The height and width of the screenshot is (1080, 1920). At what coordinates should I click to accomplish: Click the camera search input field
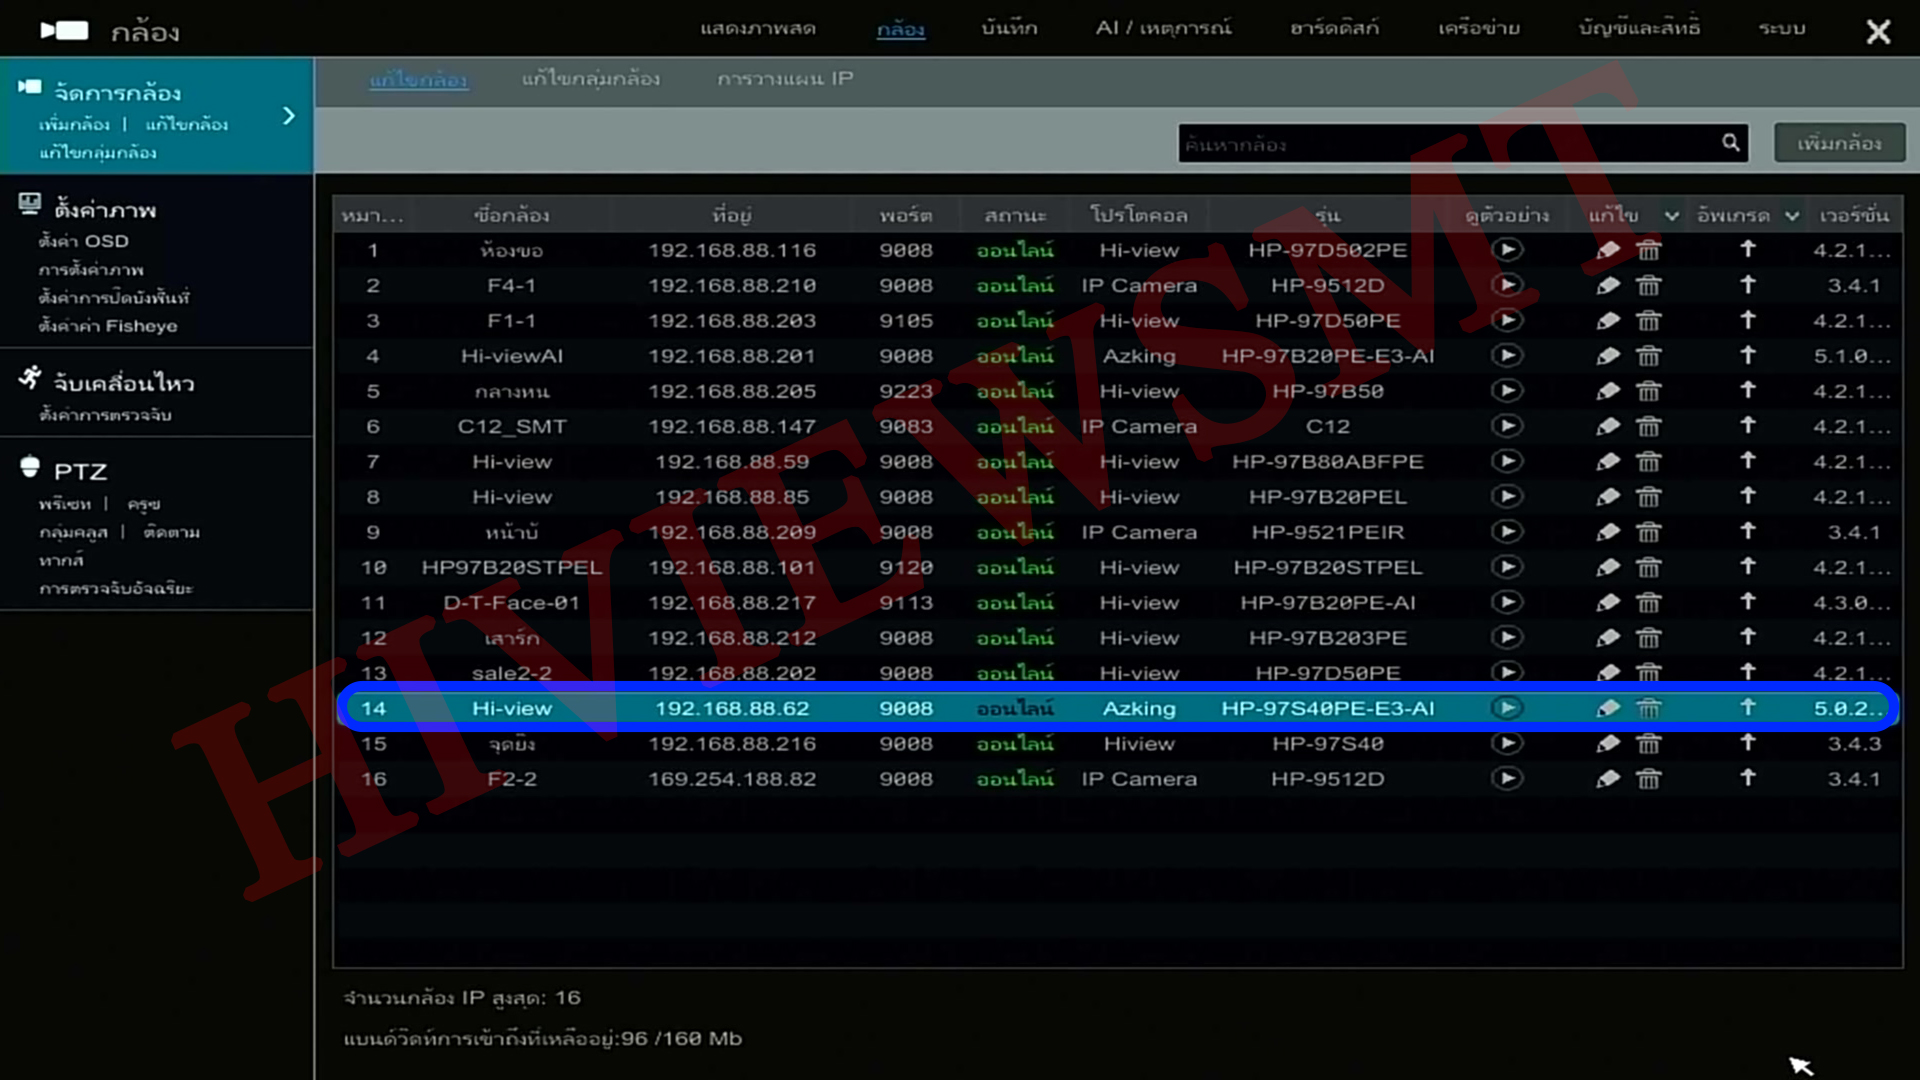point(1445,144)
